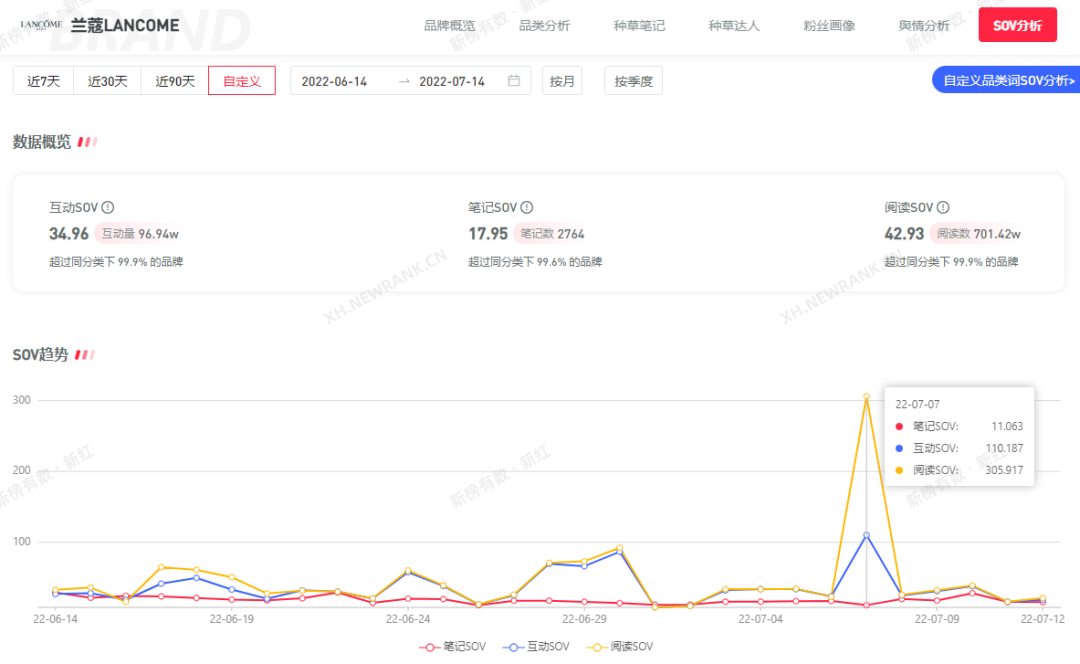
Task: Open the 种草达人 tab
Action: click(734, 25)
